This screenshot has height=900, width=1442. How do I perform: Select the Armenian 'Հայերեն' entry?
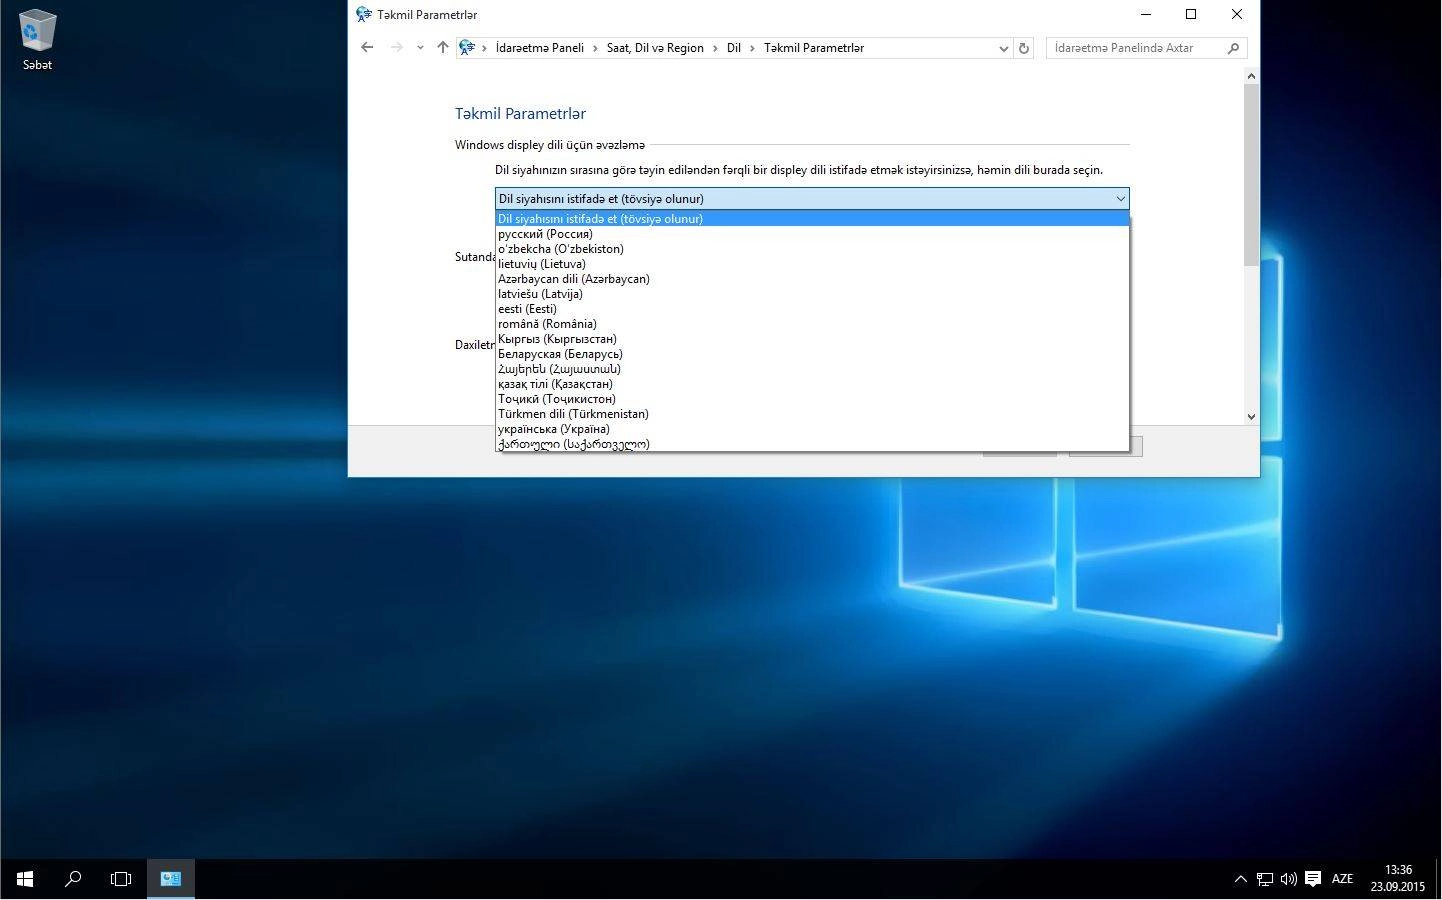point(812,369)
